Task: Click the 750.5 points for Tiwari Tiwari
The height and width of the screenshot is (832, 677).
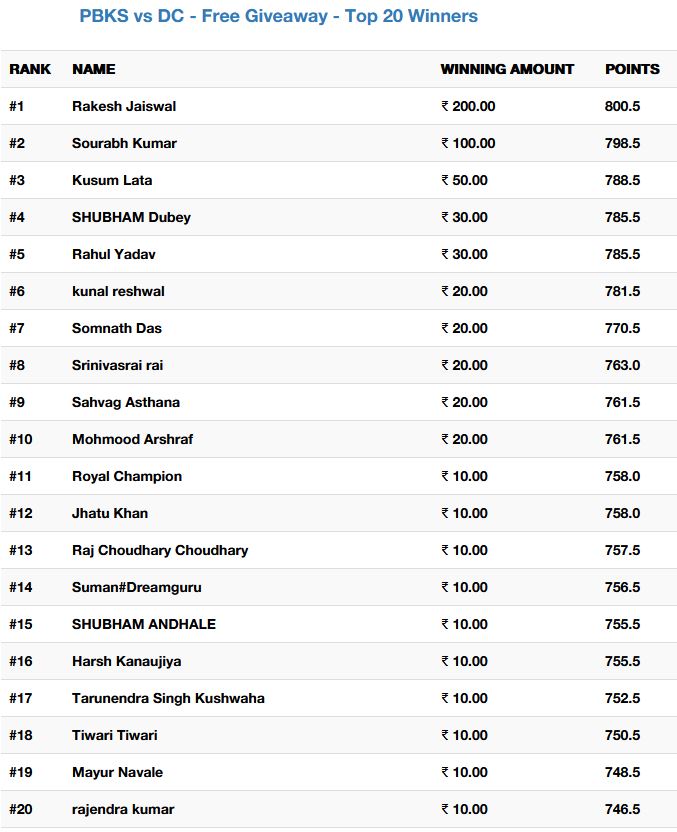Action: coord(622,735)
